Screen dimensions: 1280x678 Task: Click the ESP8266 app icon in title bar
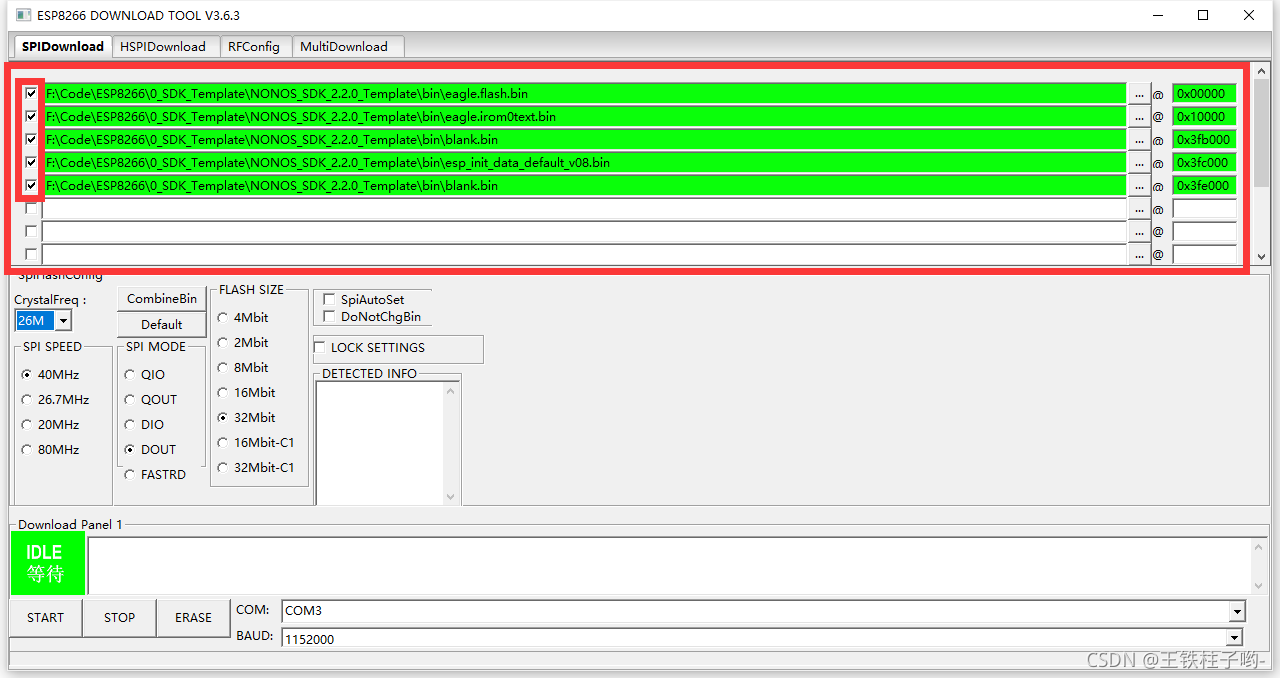[x=23, y=15]
